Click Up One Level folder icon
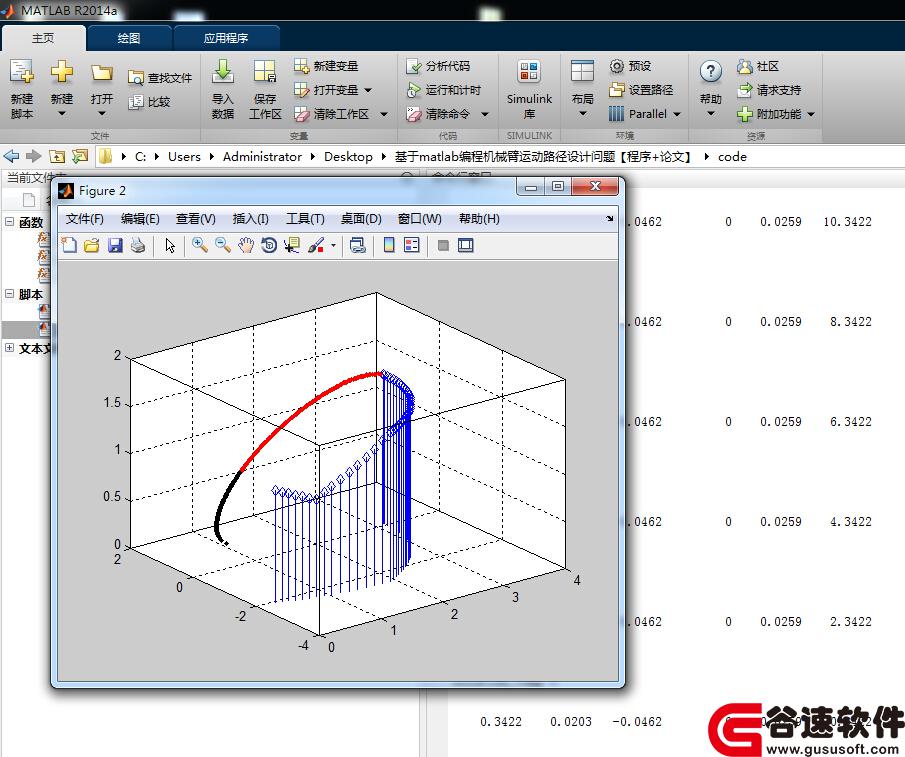 pyautogui.click(x=57, y=156)
